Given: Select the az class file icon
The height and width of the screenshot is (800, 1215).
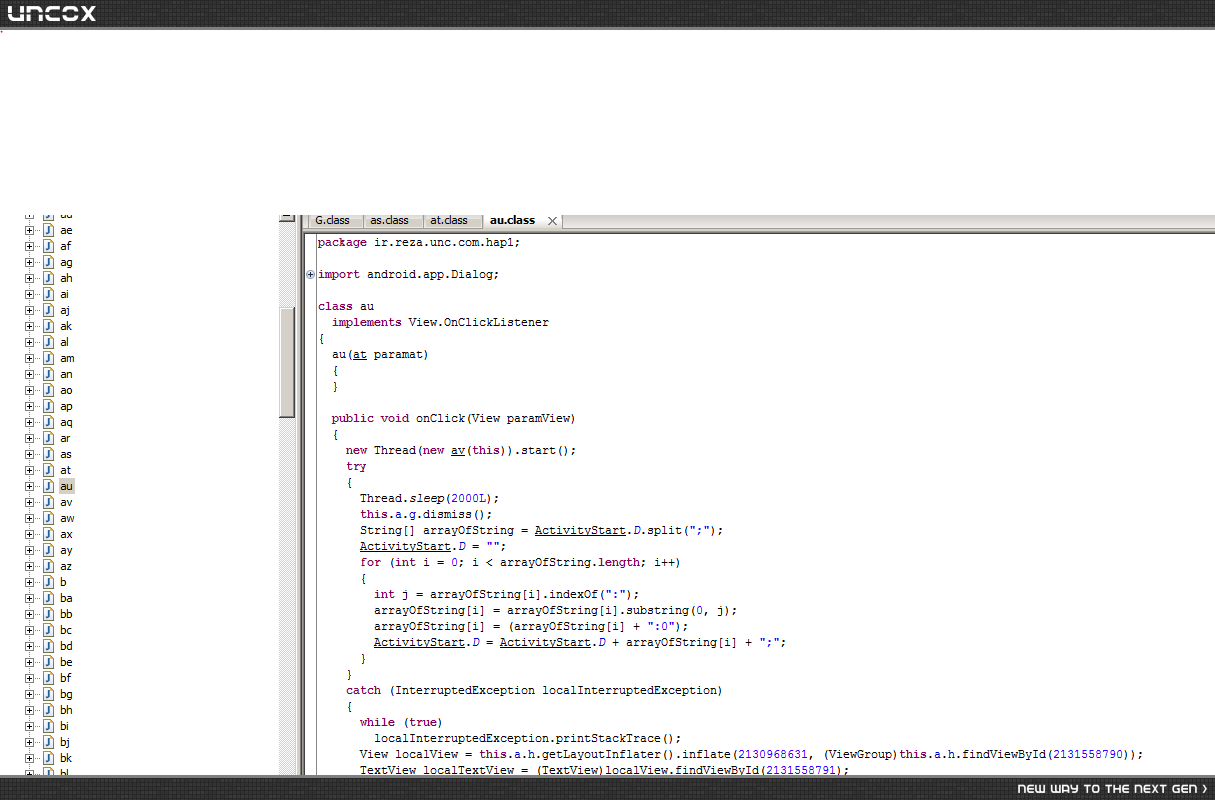Looking at the screenshot, I should pyautogui.click(x=47, y=566).
